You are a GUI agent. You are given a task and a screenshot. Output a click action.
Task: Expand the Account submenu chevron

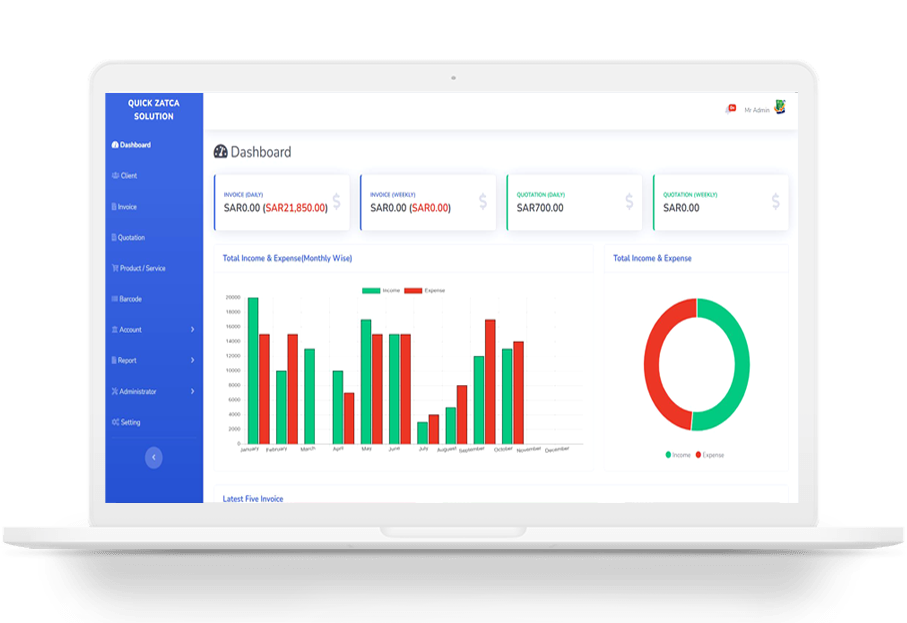click(192, 330)
